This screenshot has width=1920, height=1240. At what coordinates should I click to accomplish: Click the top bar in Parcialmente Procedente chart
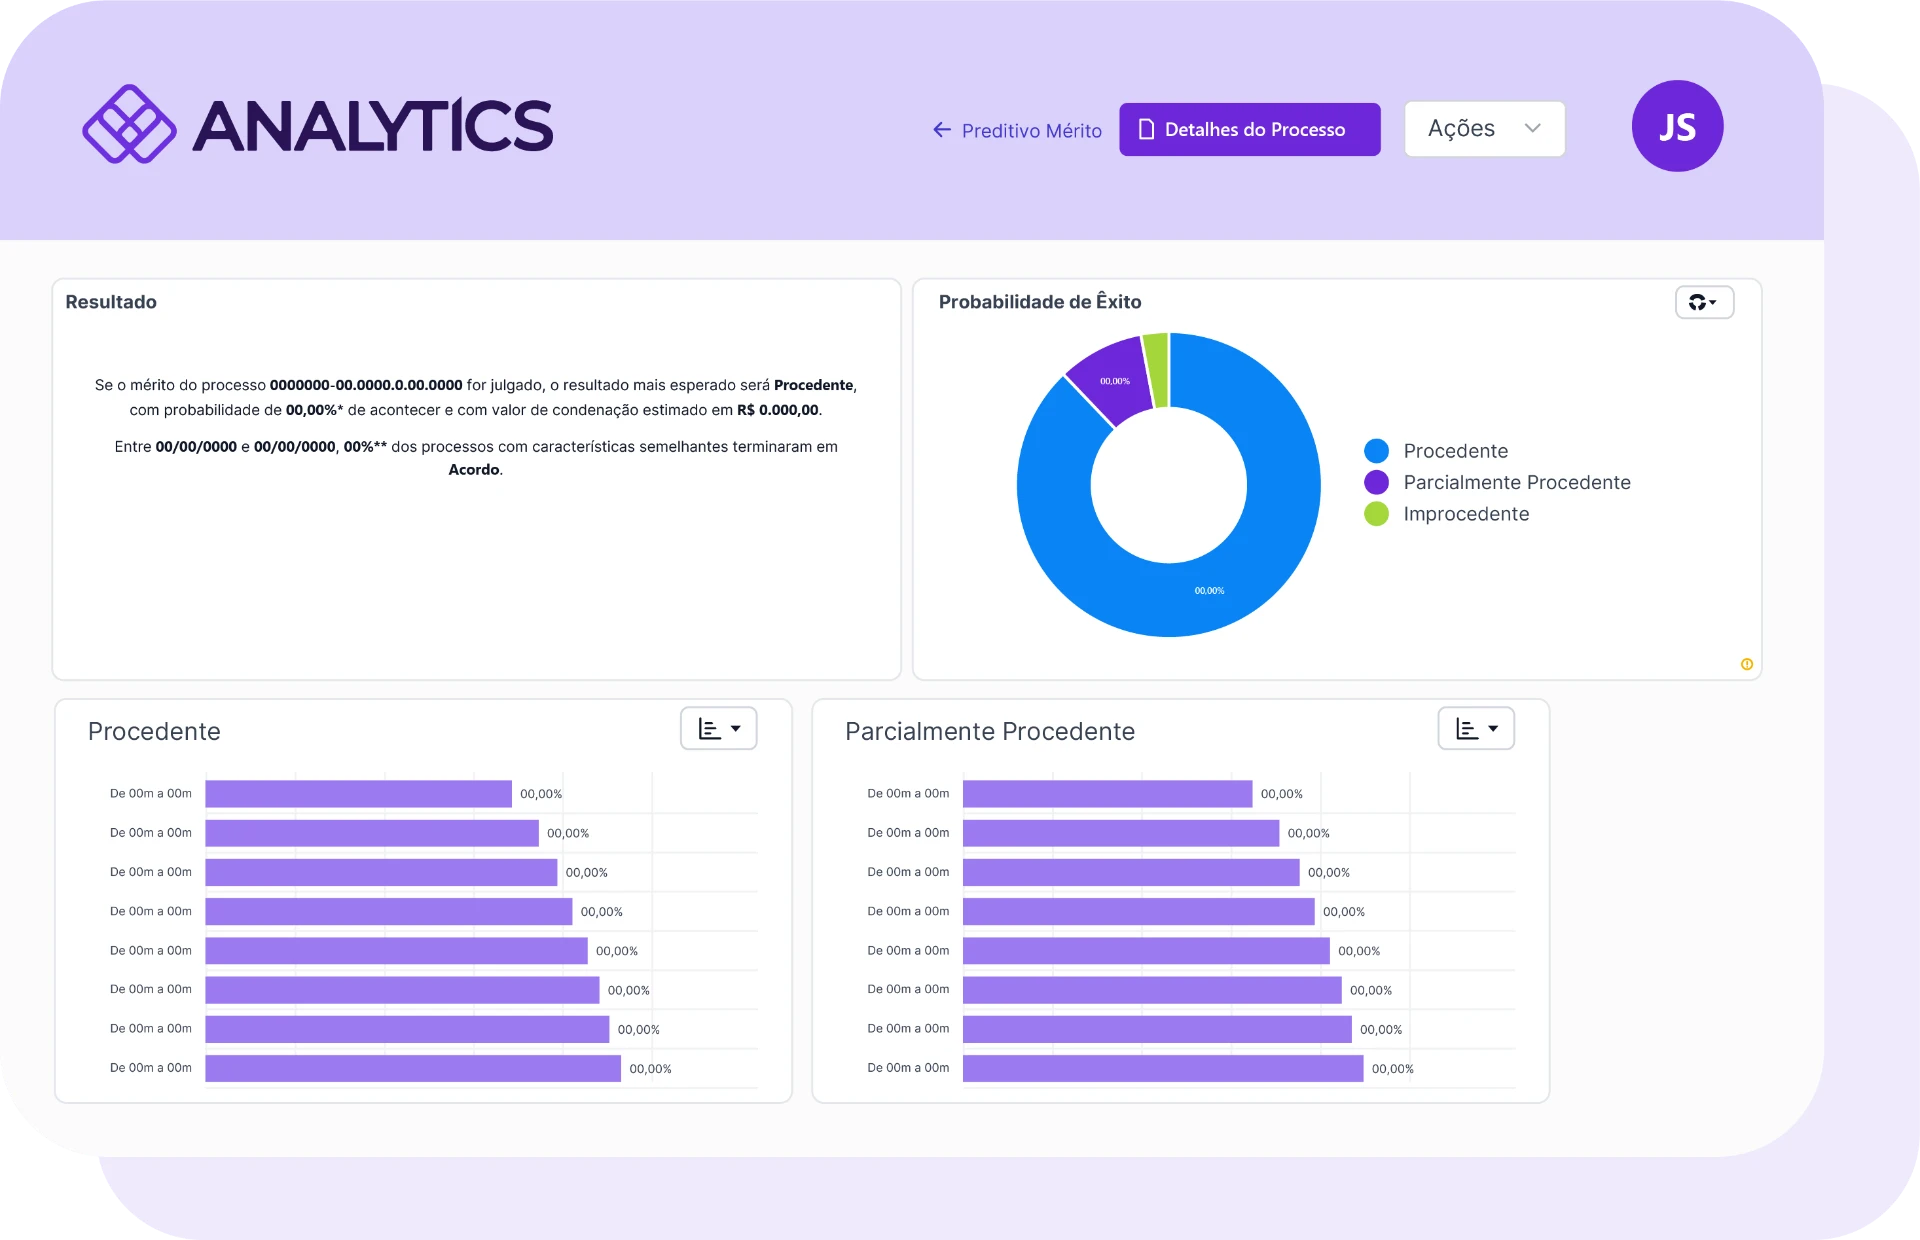point(1107,794)
